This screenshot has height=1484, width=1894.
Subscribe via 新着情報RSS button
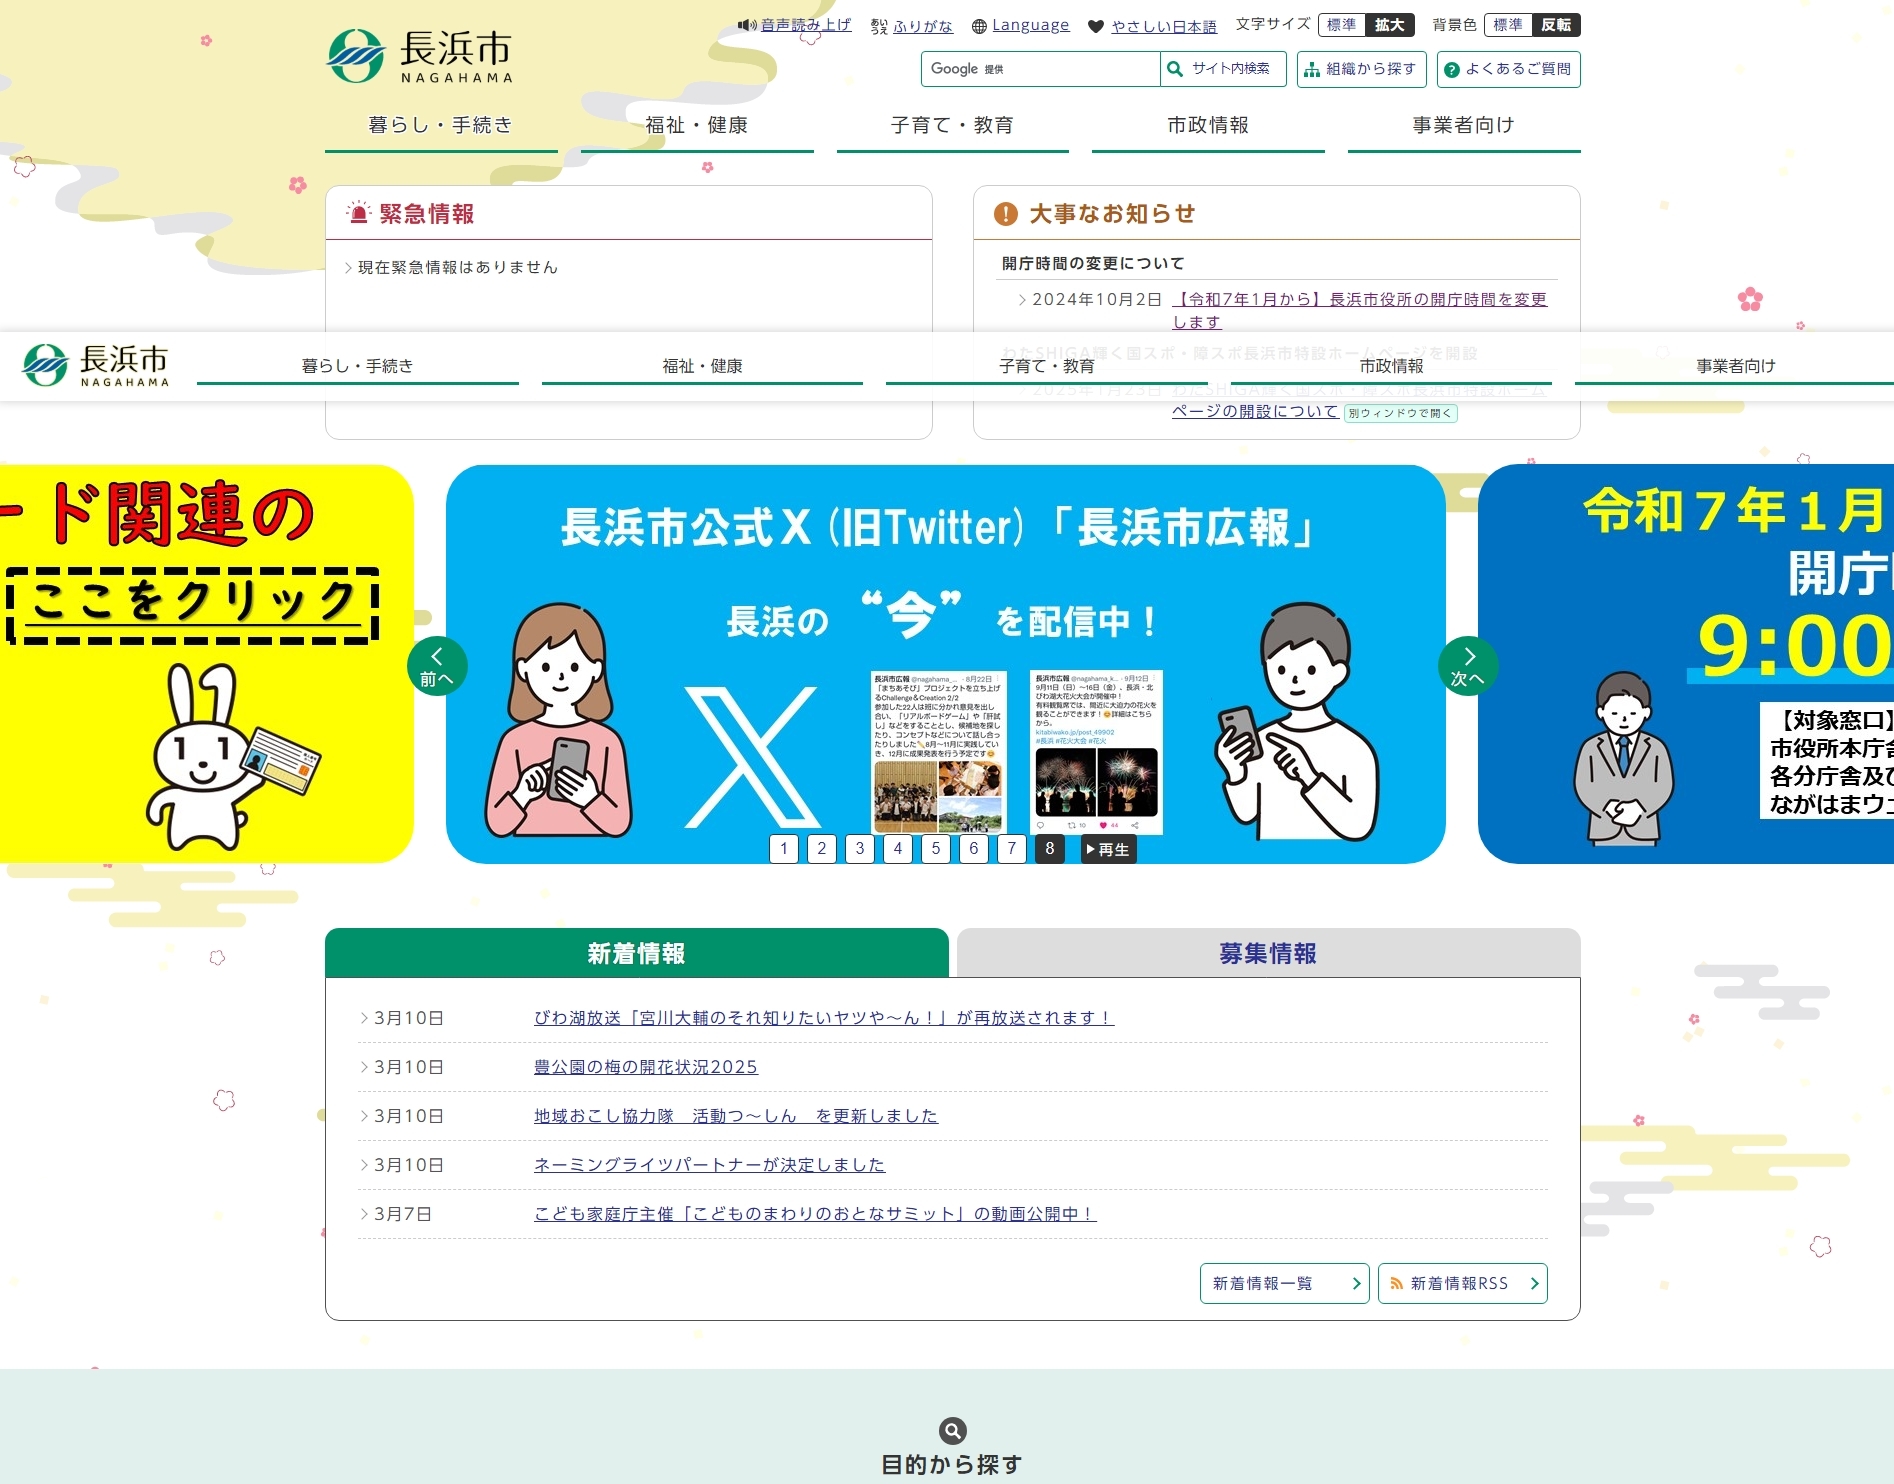tap(1462, 1283)
